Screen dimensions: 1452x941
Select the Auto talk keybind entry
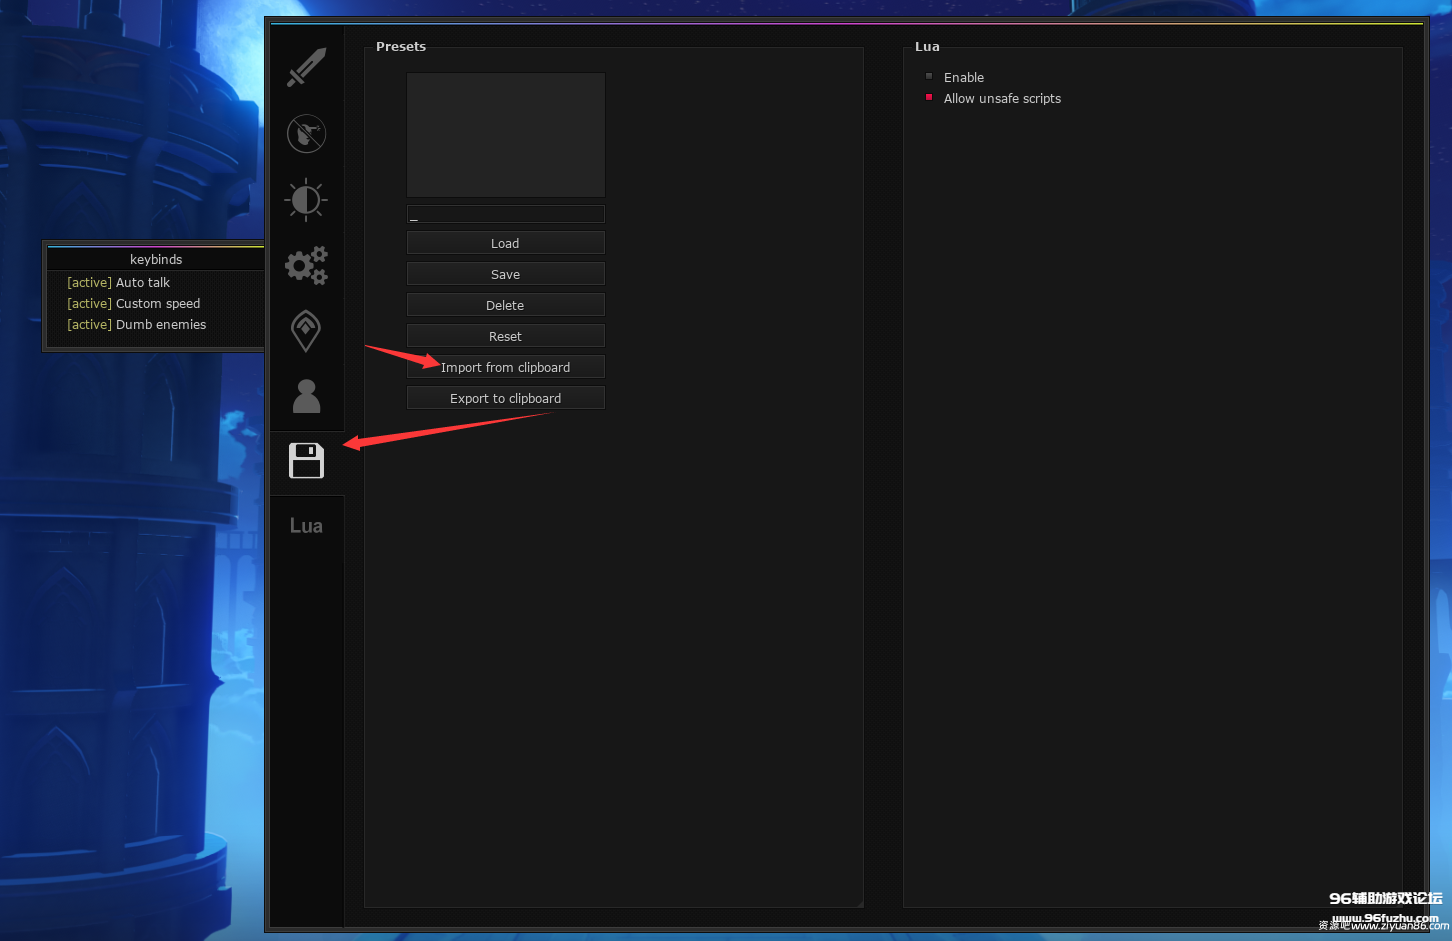click(x=142, y=283)
